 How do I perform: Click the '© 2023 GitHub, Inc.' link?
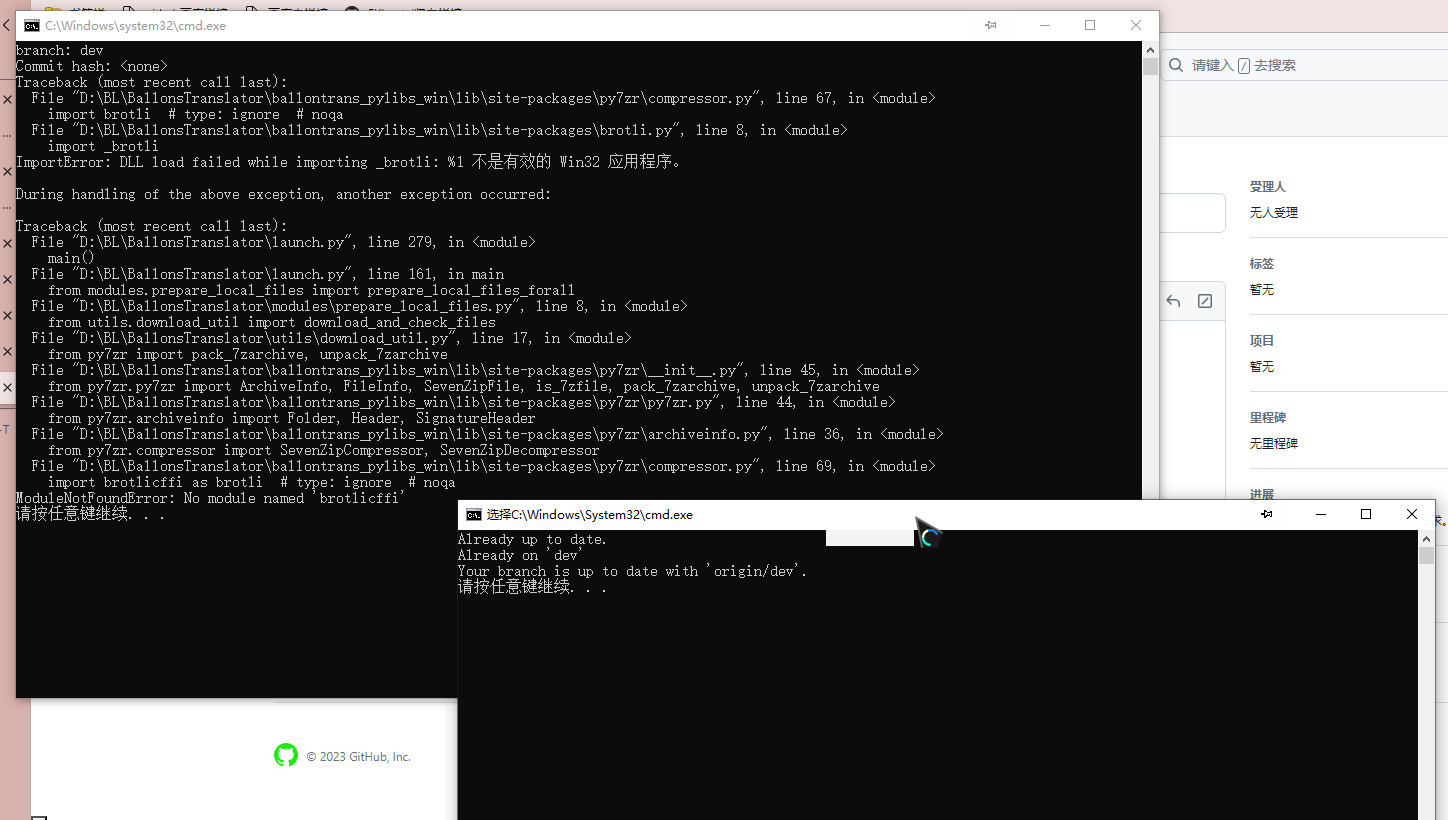[x=359, y=756]
